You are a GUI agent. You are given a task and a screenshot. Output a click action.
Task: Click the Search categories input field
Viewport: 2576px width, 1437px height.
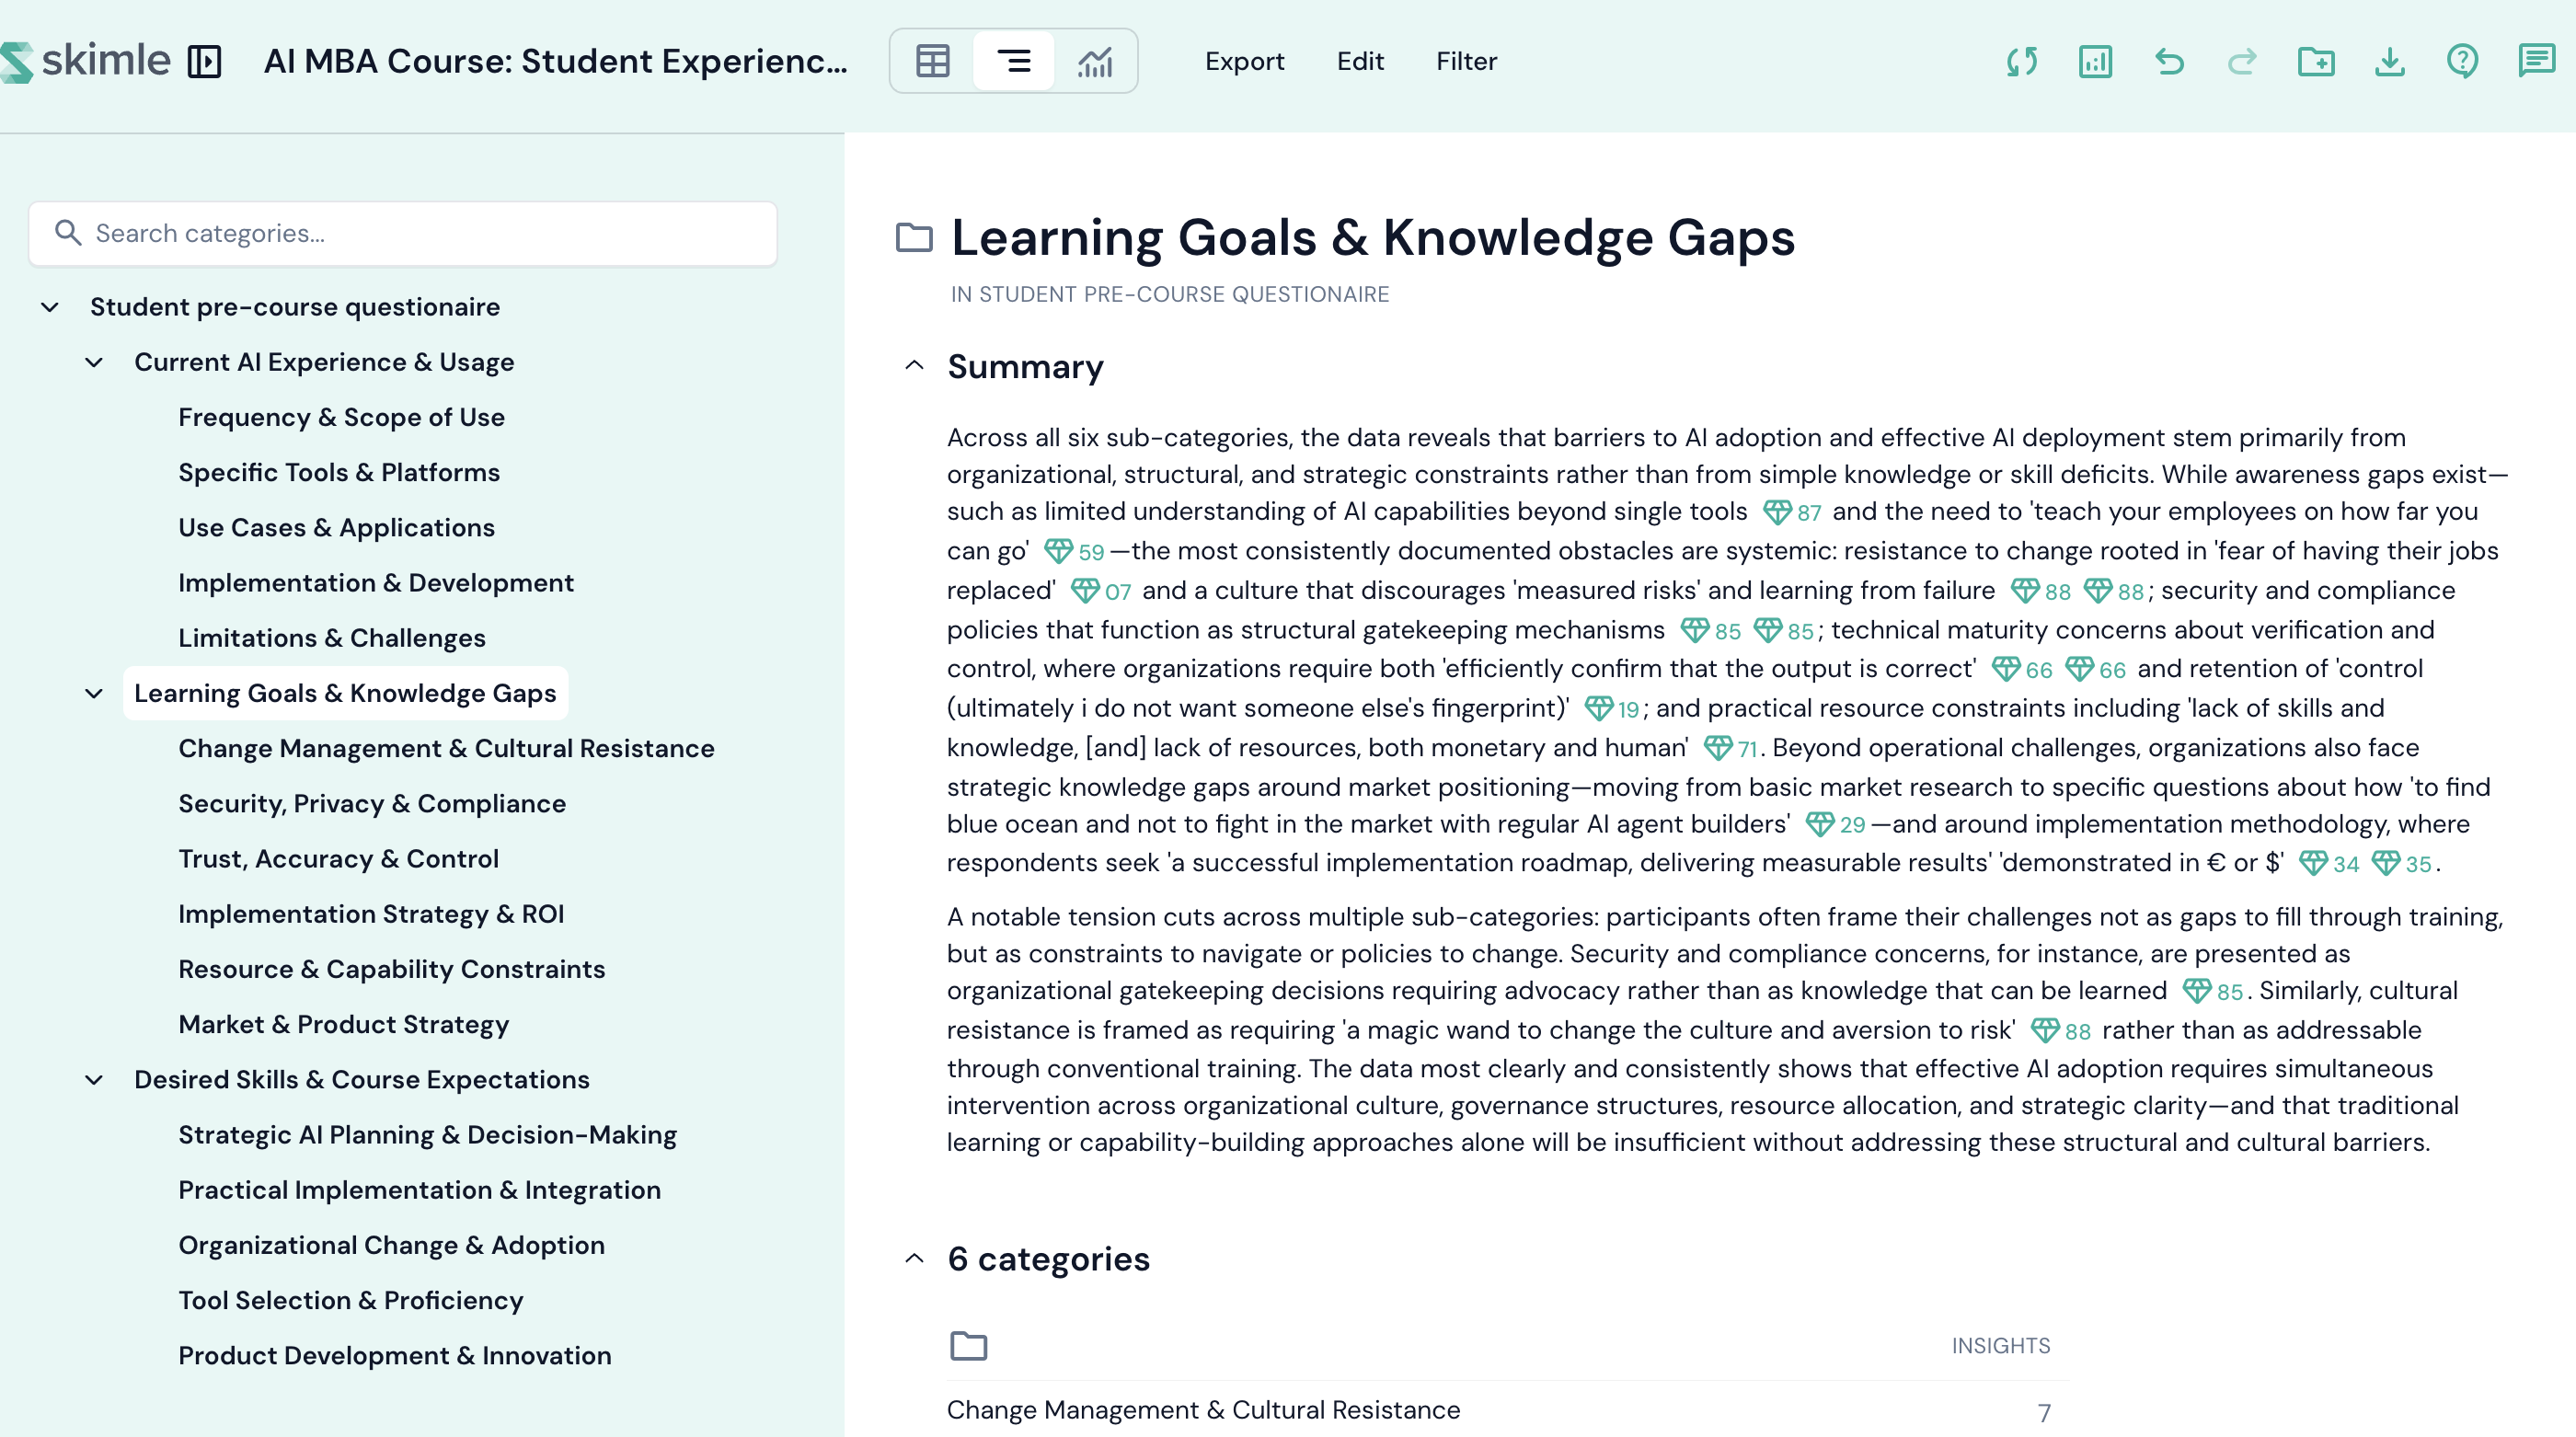pyautogui.click(x=402, y=234)
